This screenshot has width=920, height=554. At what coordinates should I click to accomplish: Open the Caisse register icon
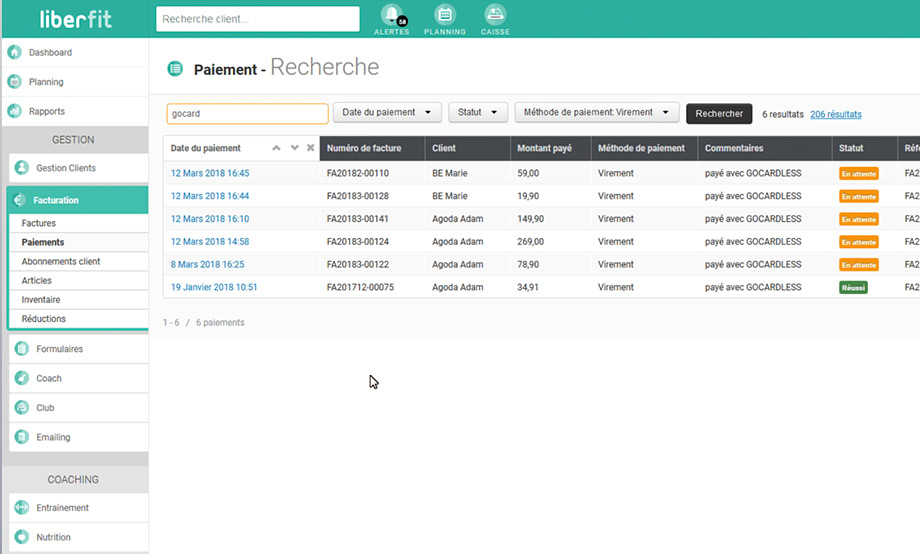point(494,15)
